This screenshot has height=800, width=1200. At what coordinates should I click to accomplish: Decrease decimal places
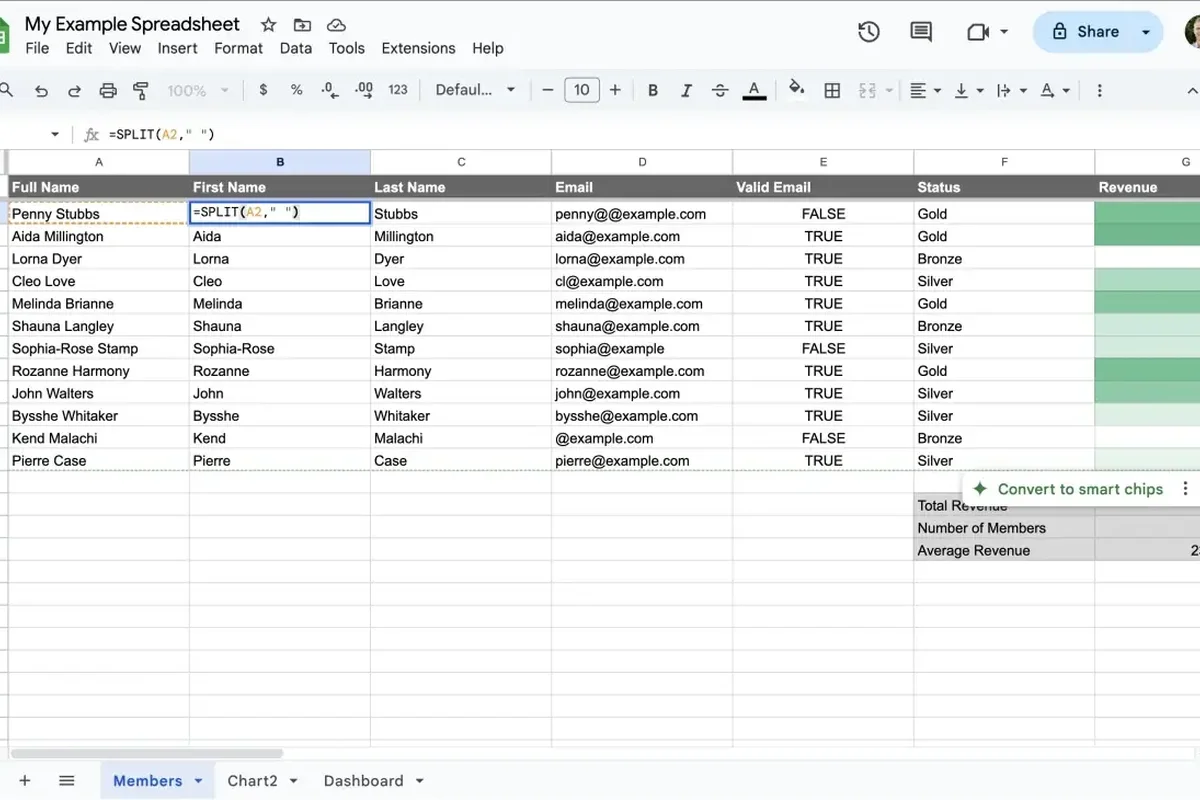[x=330, y=90]
